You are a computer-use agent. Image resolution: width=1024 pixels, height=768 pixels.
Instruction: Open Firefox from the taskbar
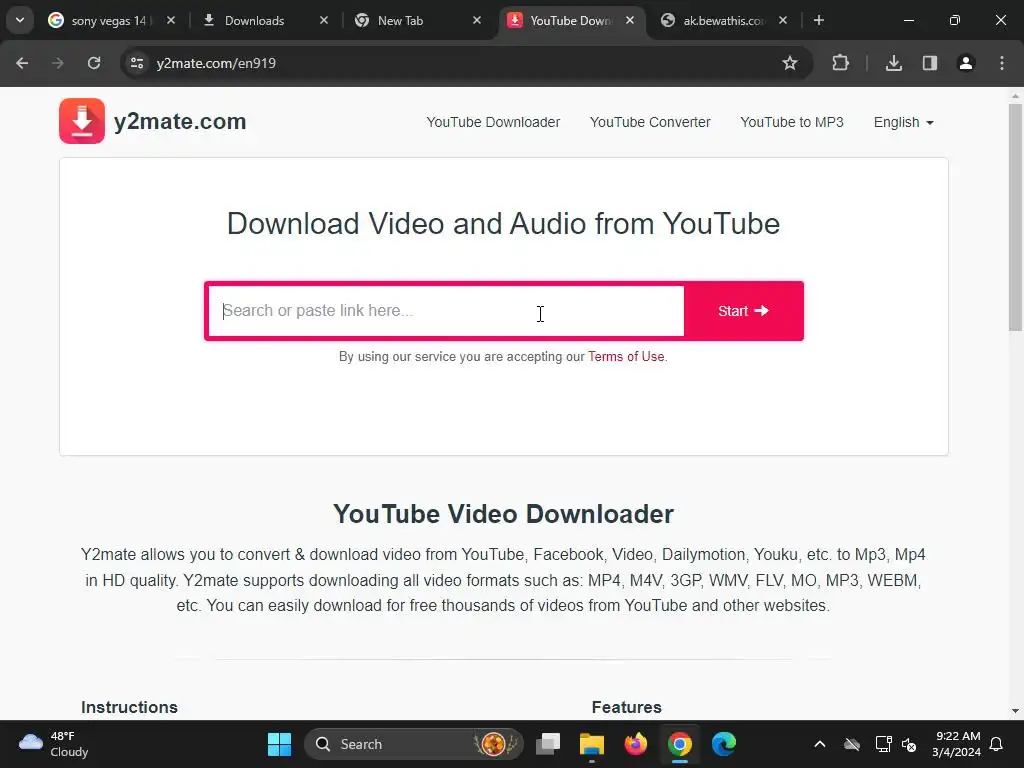point(635,744)
